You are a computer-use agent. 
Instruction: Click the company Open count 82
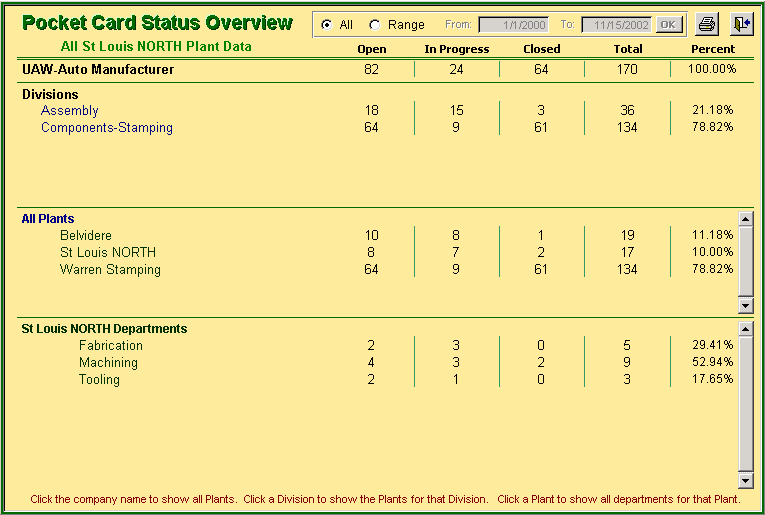[x=371, y=69]
